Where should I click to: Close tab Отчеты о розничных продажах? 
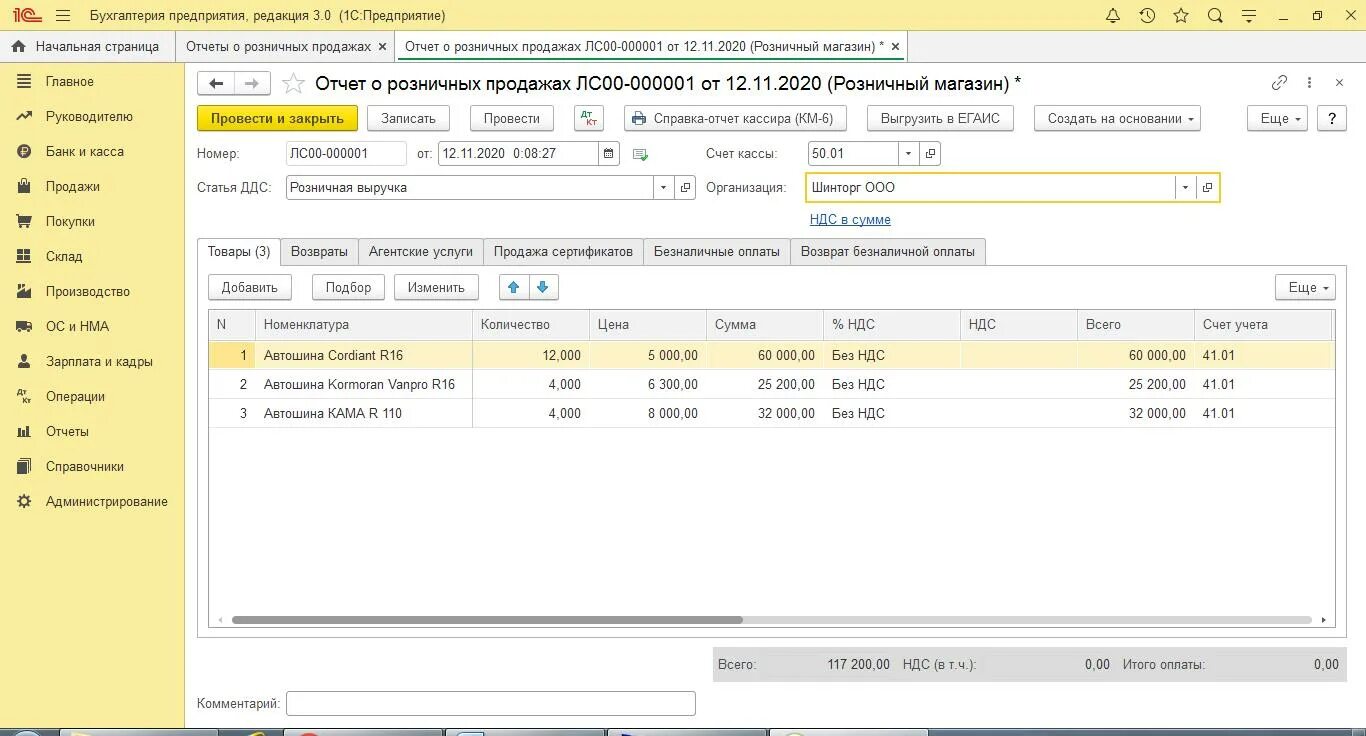coord(382,46)
